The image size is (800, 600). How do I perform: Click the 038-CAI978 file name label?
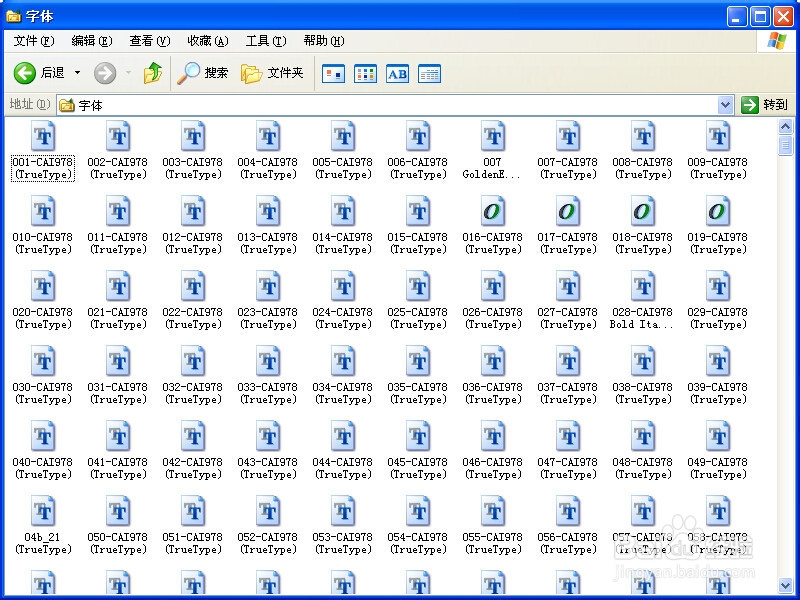coord(643,393)
